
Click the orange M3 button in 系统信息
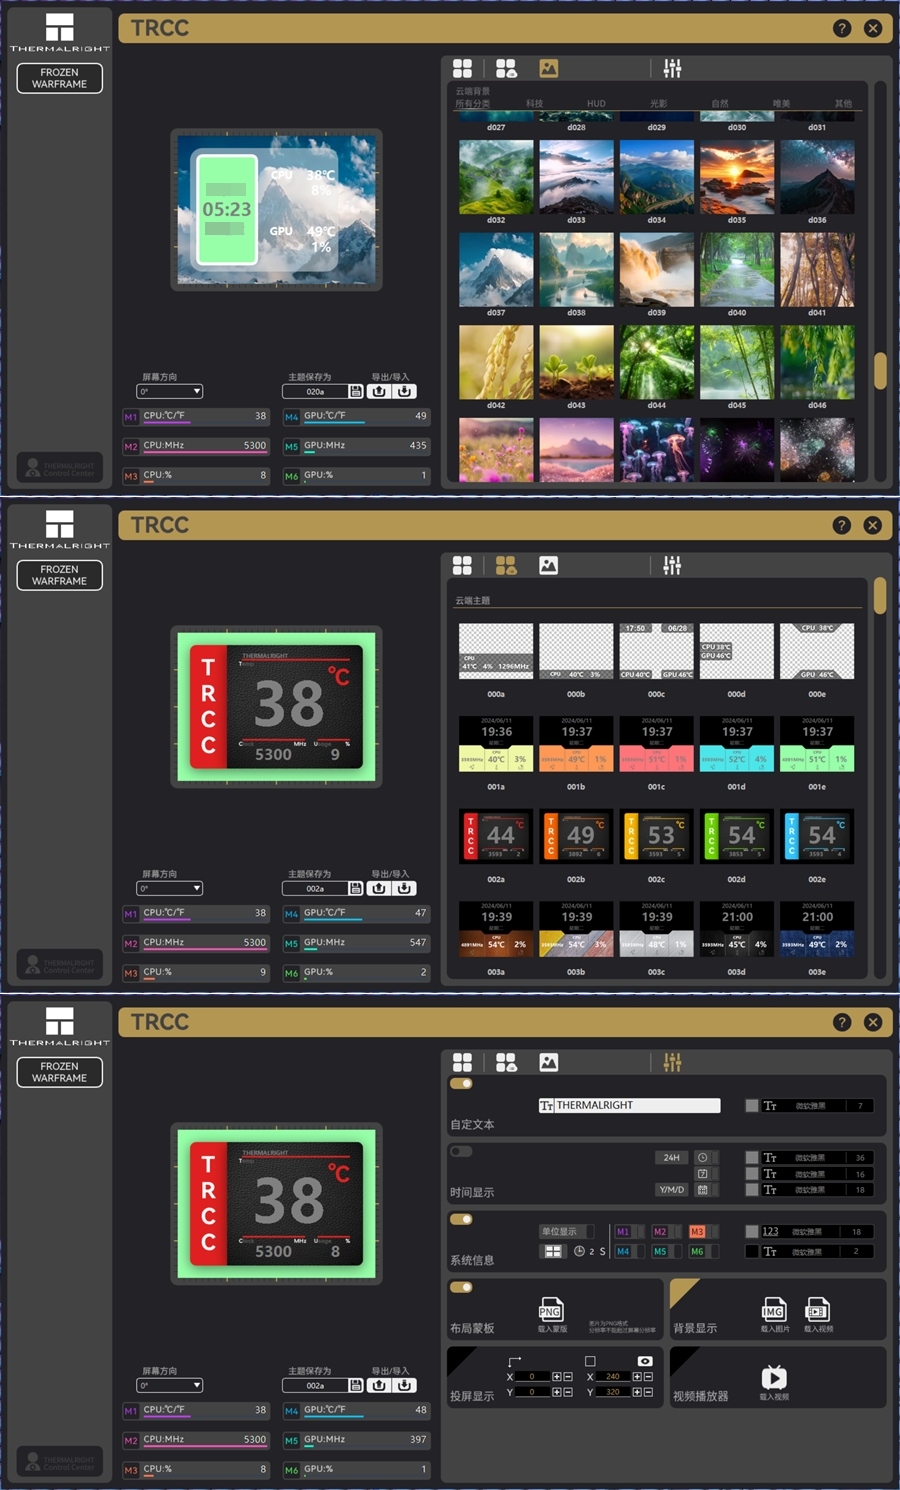pyautogui.click(x=697, y=1231)
